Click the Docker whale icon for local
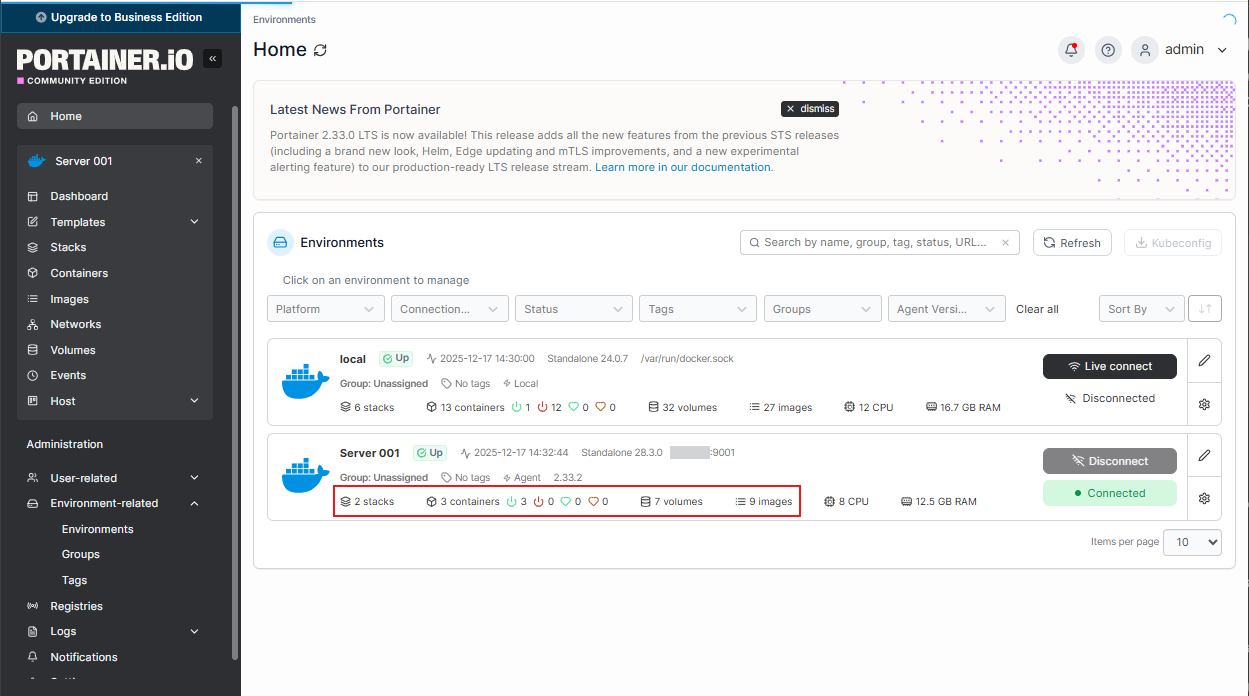This screenshot has height=696, width=1249. pos(305,382)
